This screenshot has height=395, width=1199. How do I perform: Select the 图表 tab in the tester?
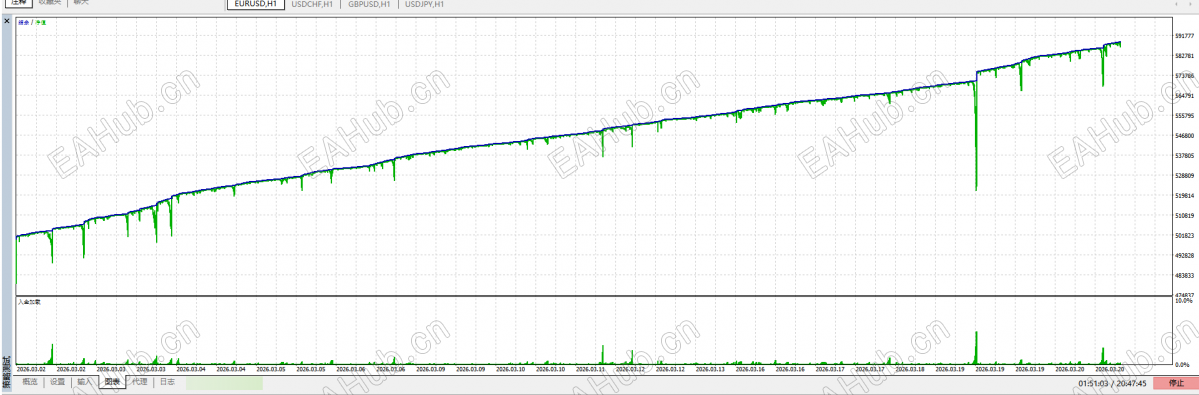112,381
